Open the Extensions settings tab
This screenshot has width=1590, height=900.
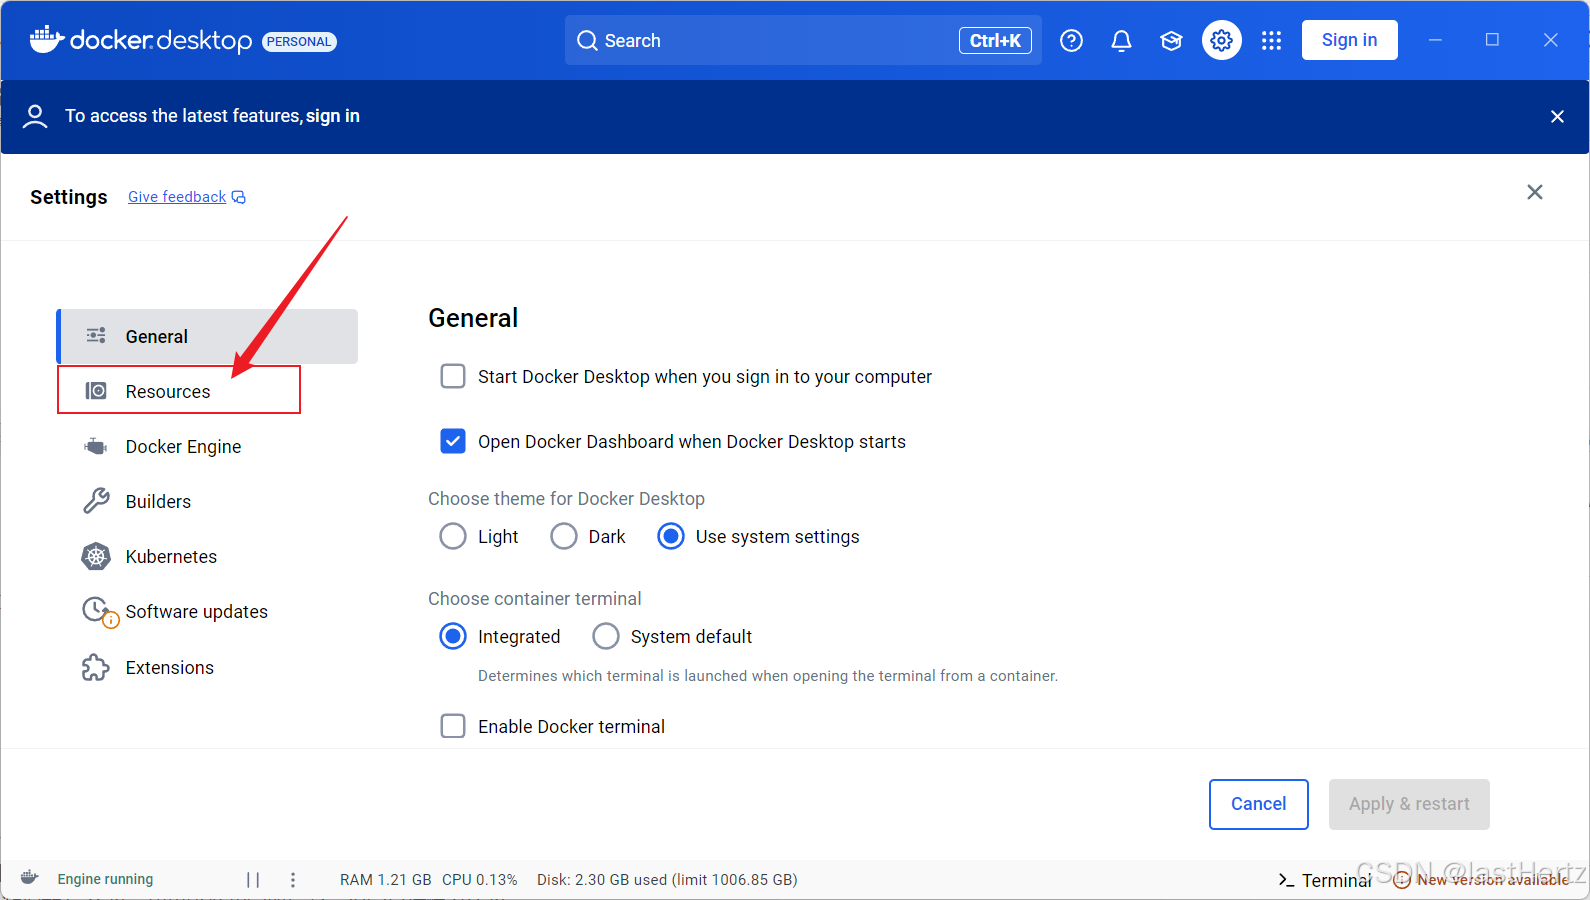[207, 667]
